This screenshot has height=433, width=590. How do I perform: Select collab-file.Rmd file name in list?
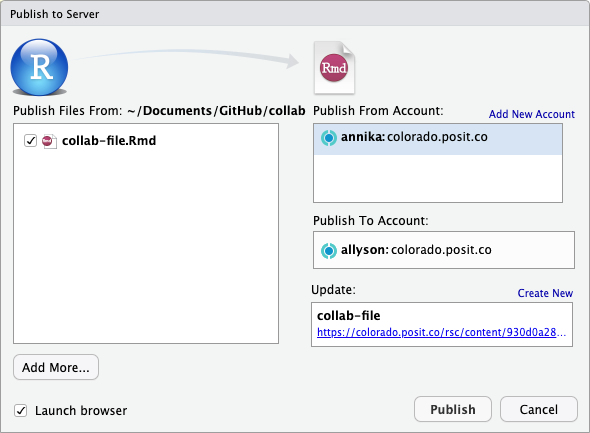pyautogui.click(x=109, y=141)
